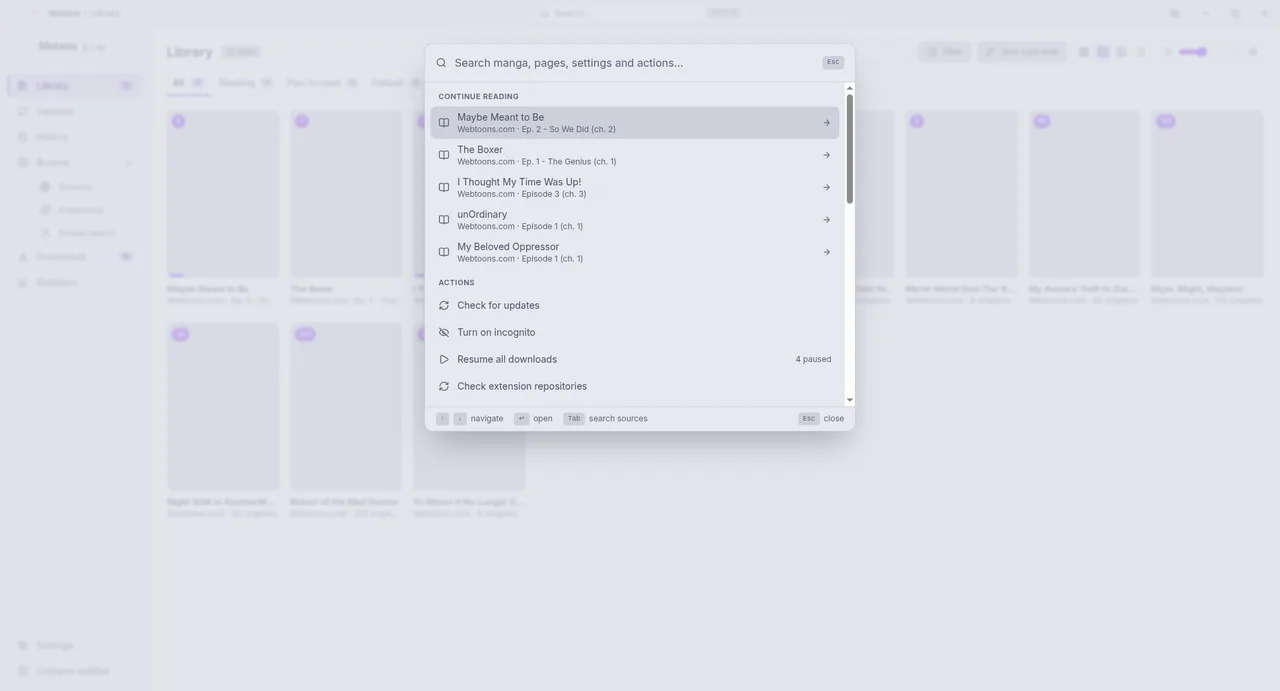Open Statistics in the background sidebar
Screen dimensions: 1280x691
click(x=74, y=283)
